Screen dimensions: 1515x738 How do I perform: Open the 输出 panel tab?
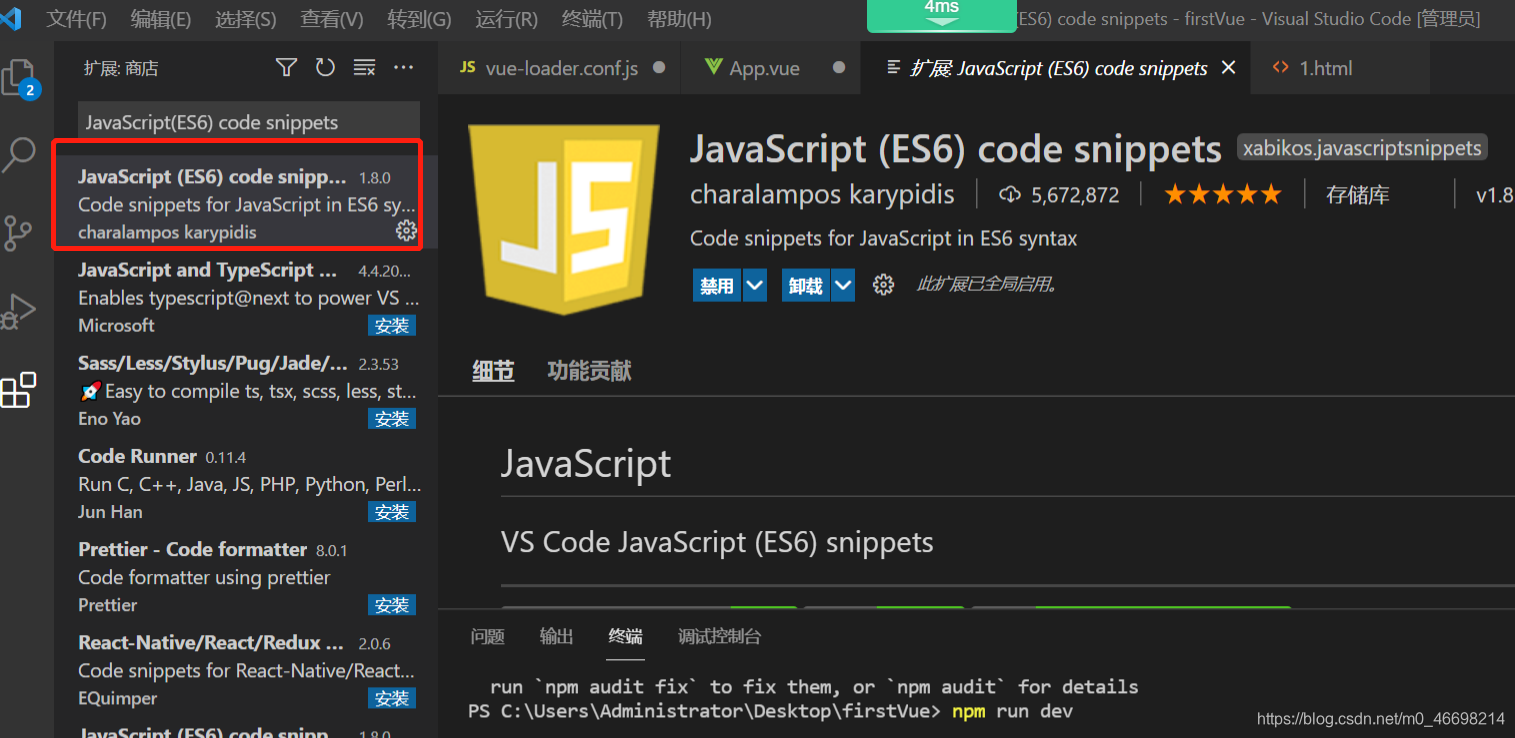[557, 636]
